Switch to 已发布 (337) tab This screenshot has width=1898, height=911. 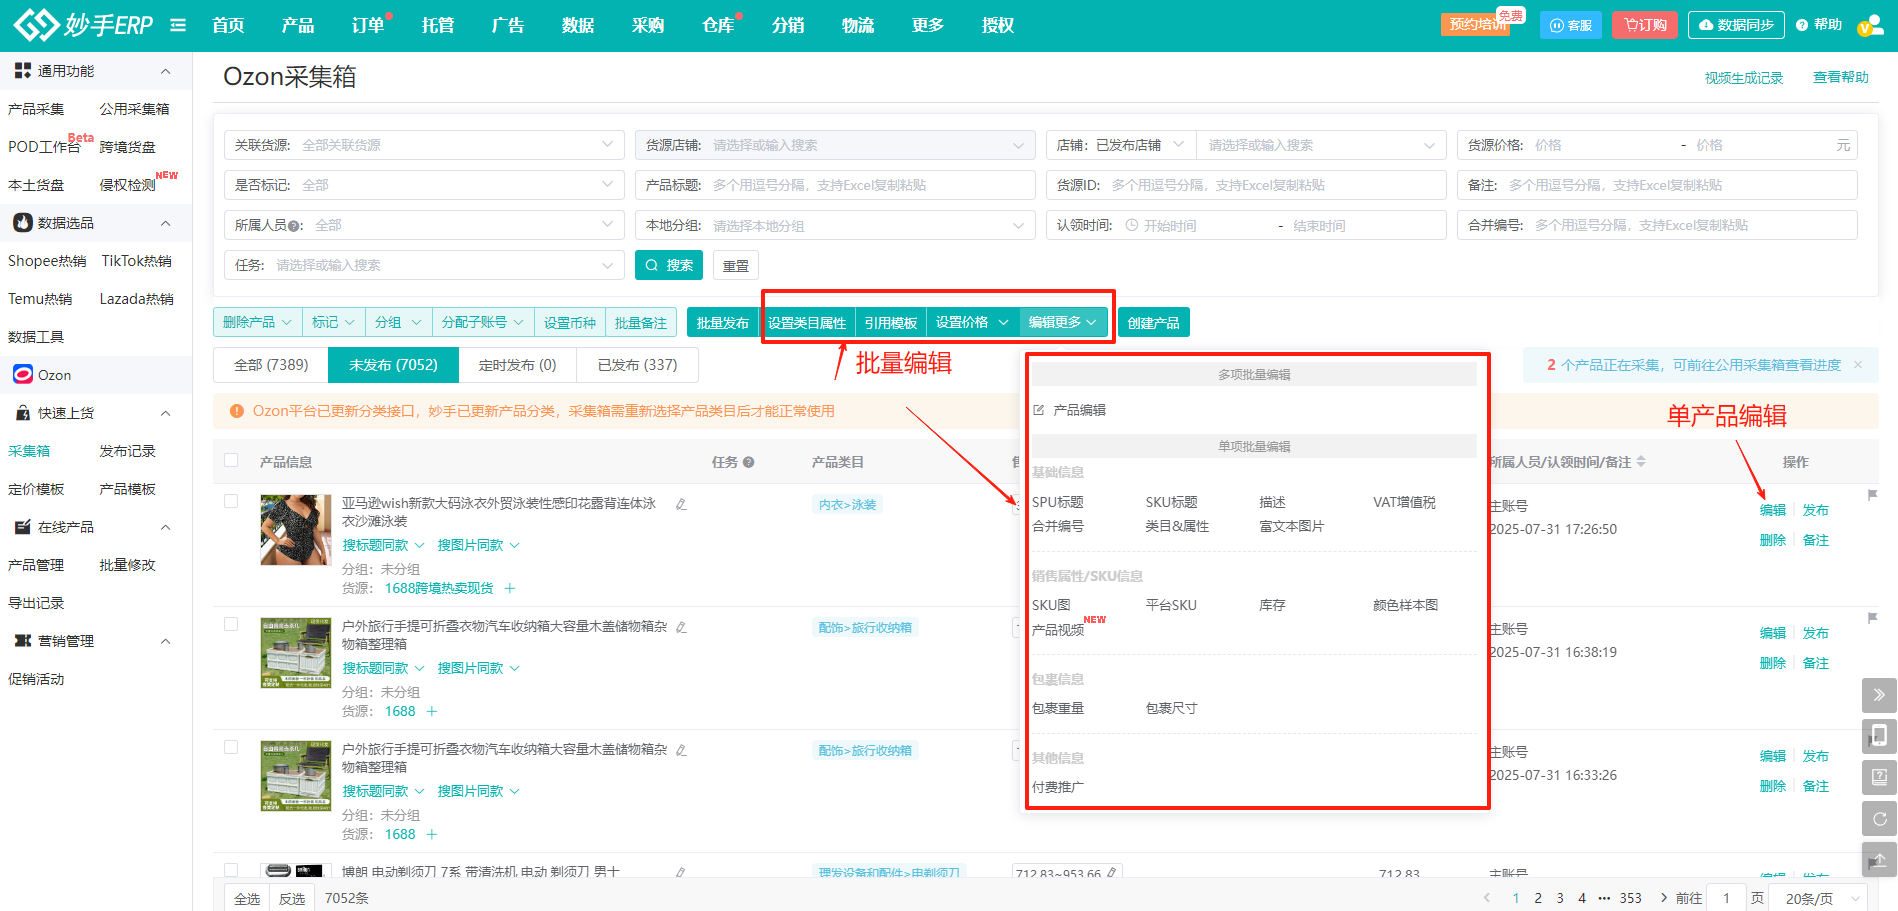point(638,365)
